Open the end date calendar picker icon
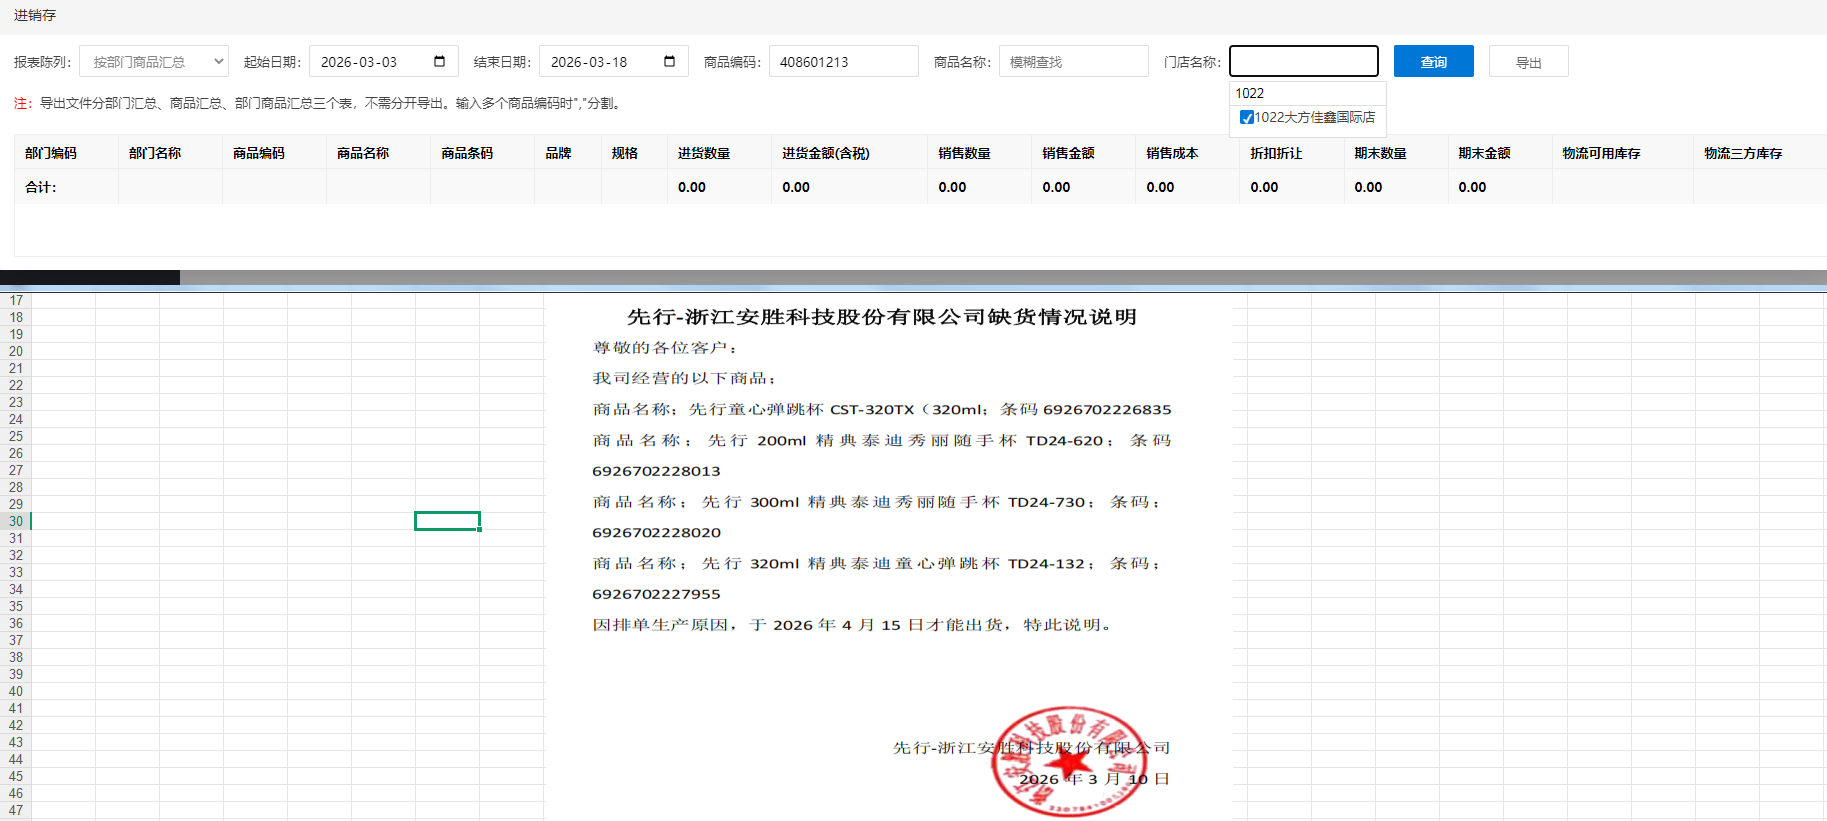Screen dimensions: 1827x821 click(x=669, y=61)
